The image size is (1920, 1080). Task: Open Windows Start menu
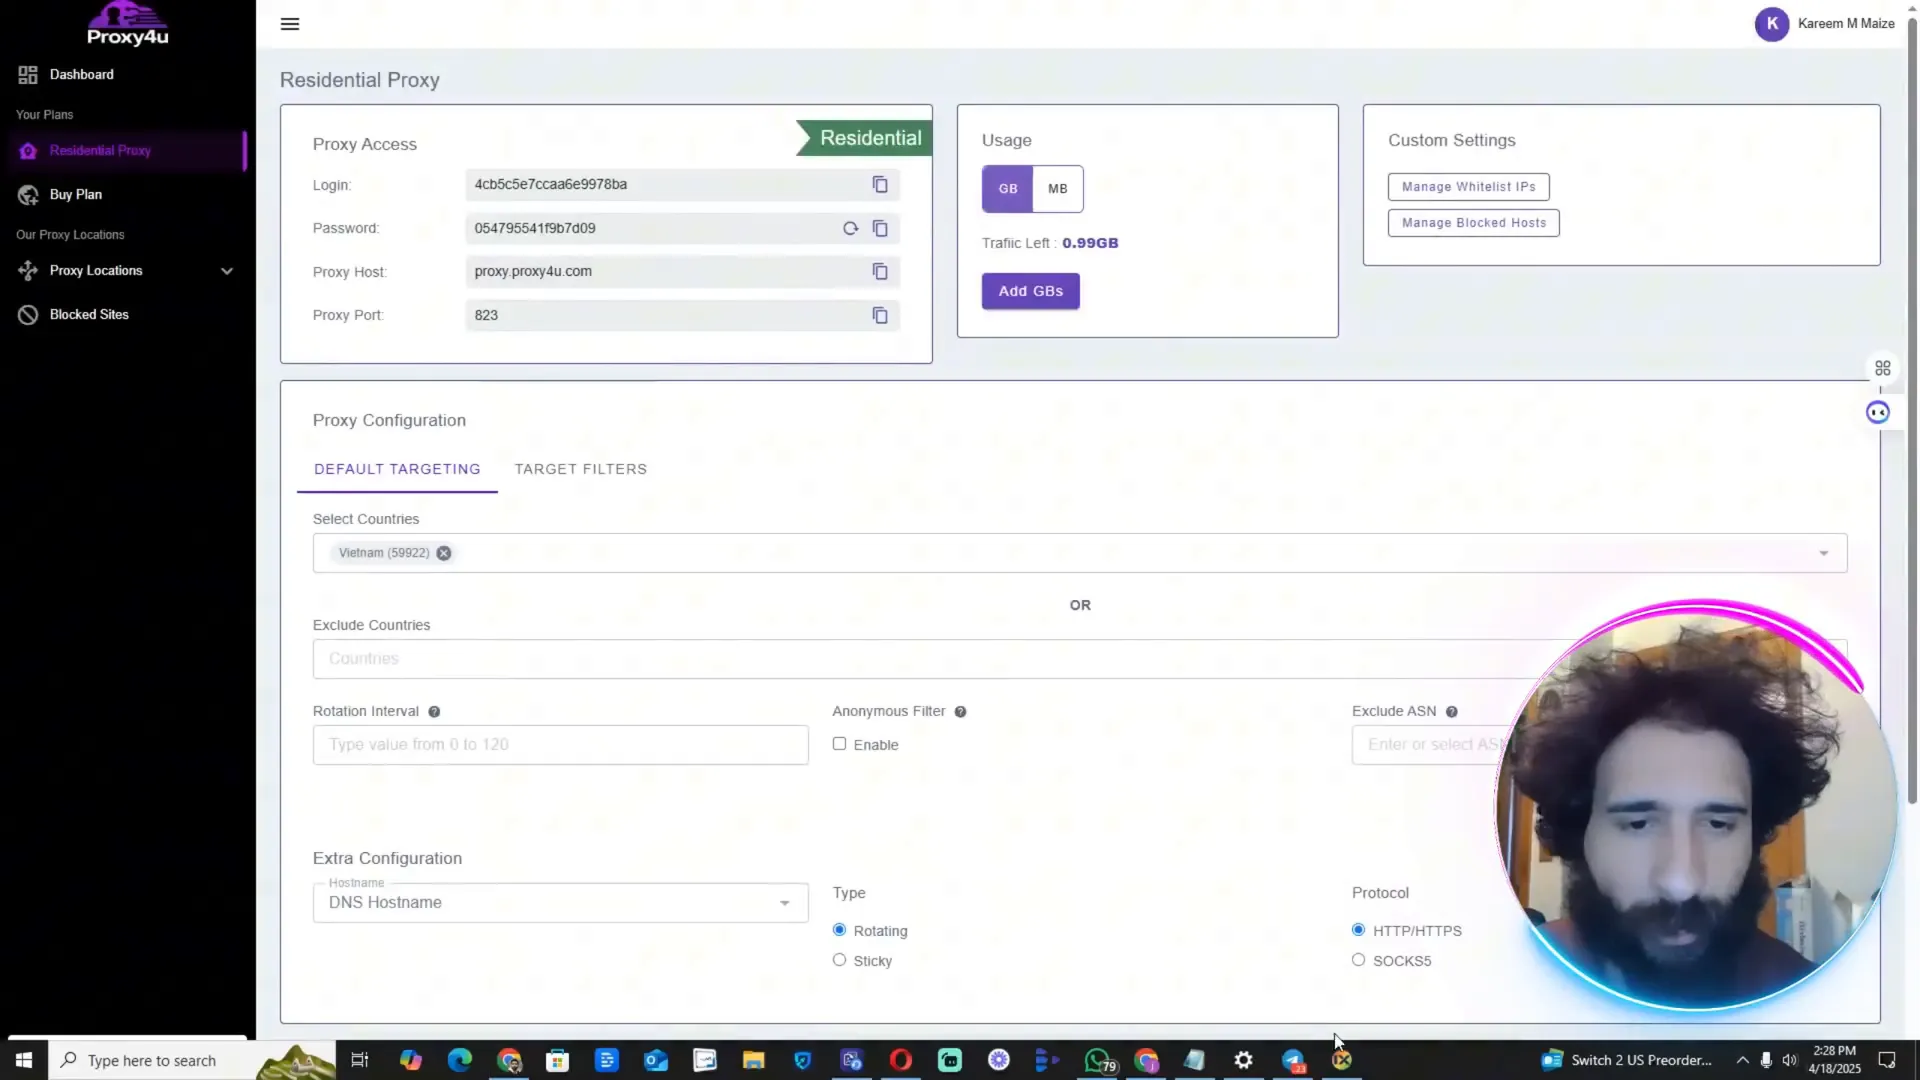[23, 1060]
